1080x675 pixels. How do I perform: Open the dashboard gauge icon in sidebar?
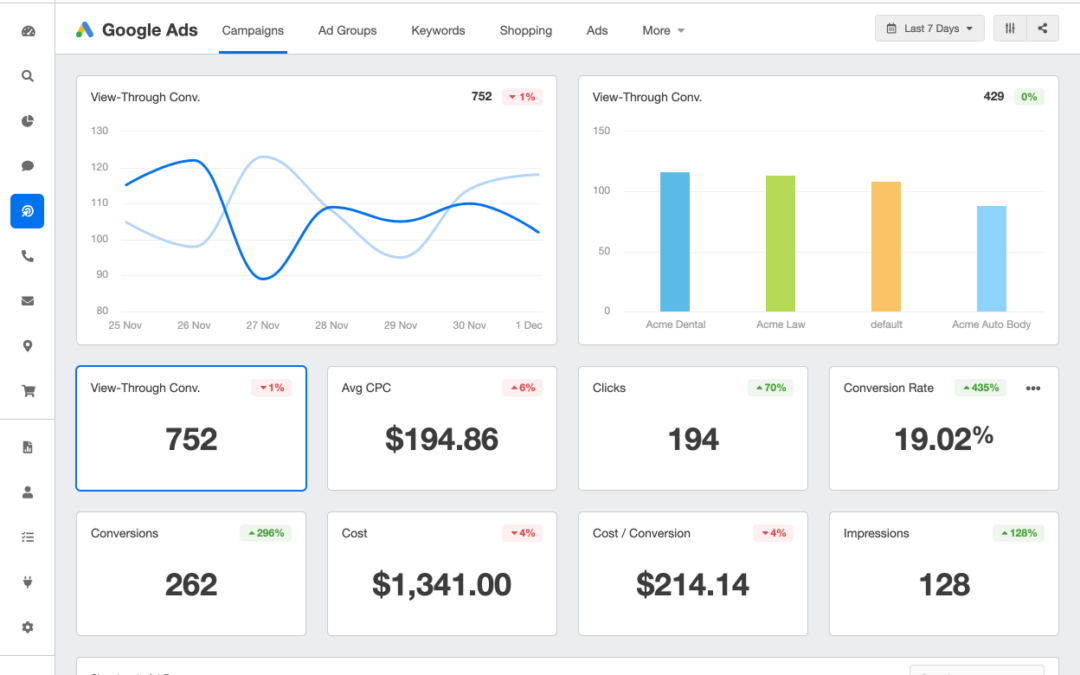[27, 31]
